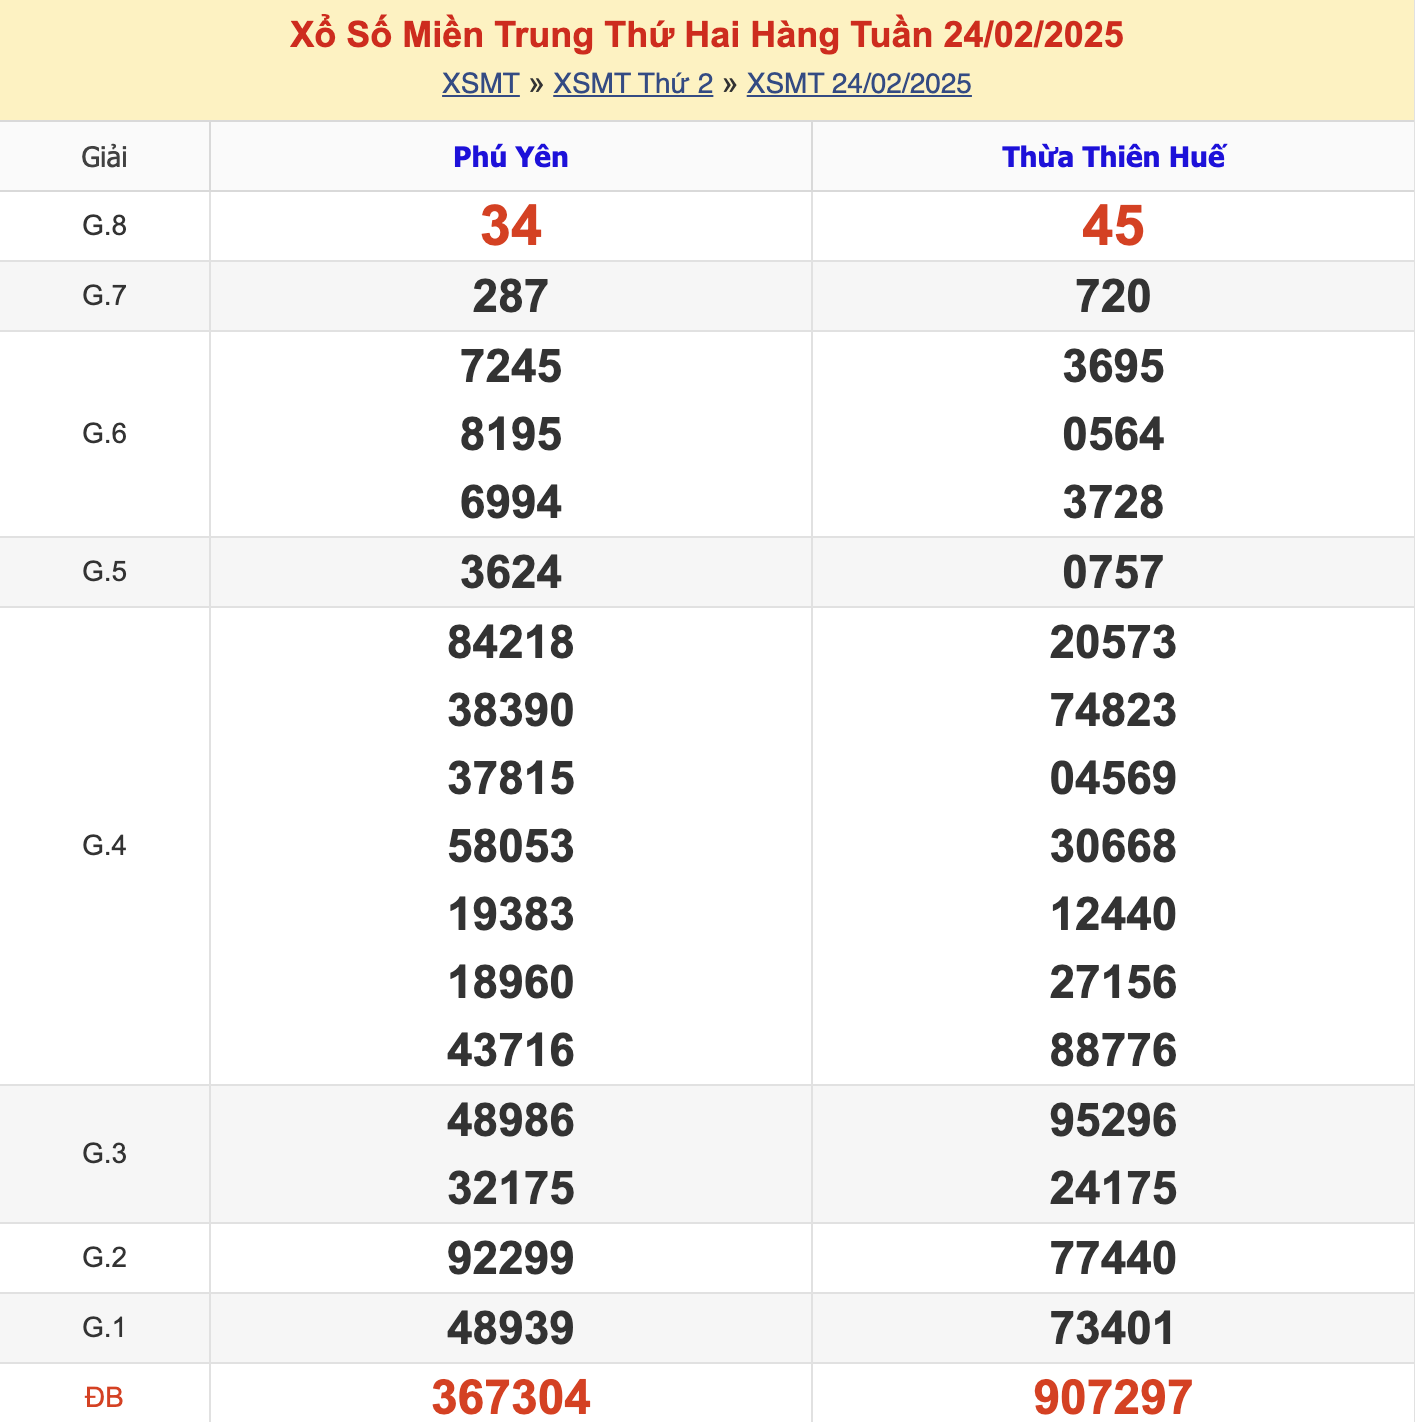Select the G.4 row label
This screenshot has height=1422, width=1415.
(104, 846)
